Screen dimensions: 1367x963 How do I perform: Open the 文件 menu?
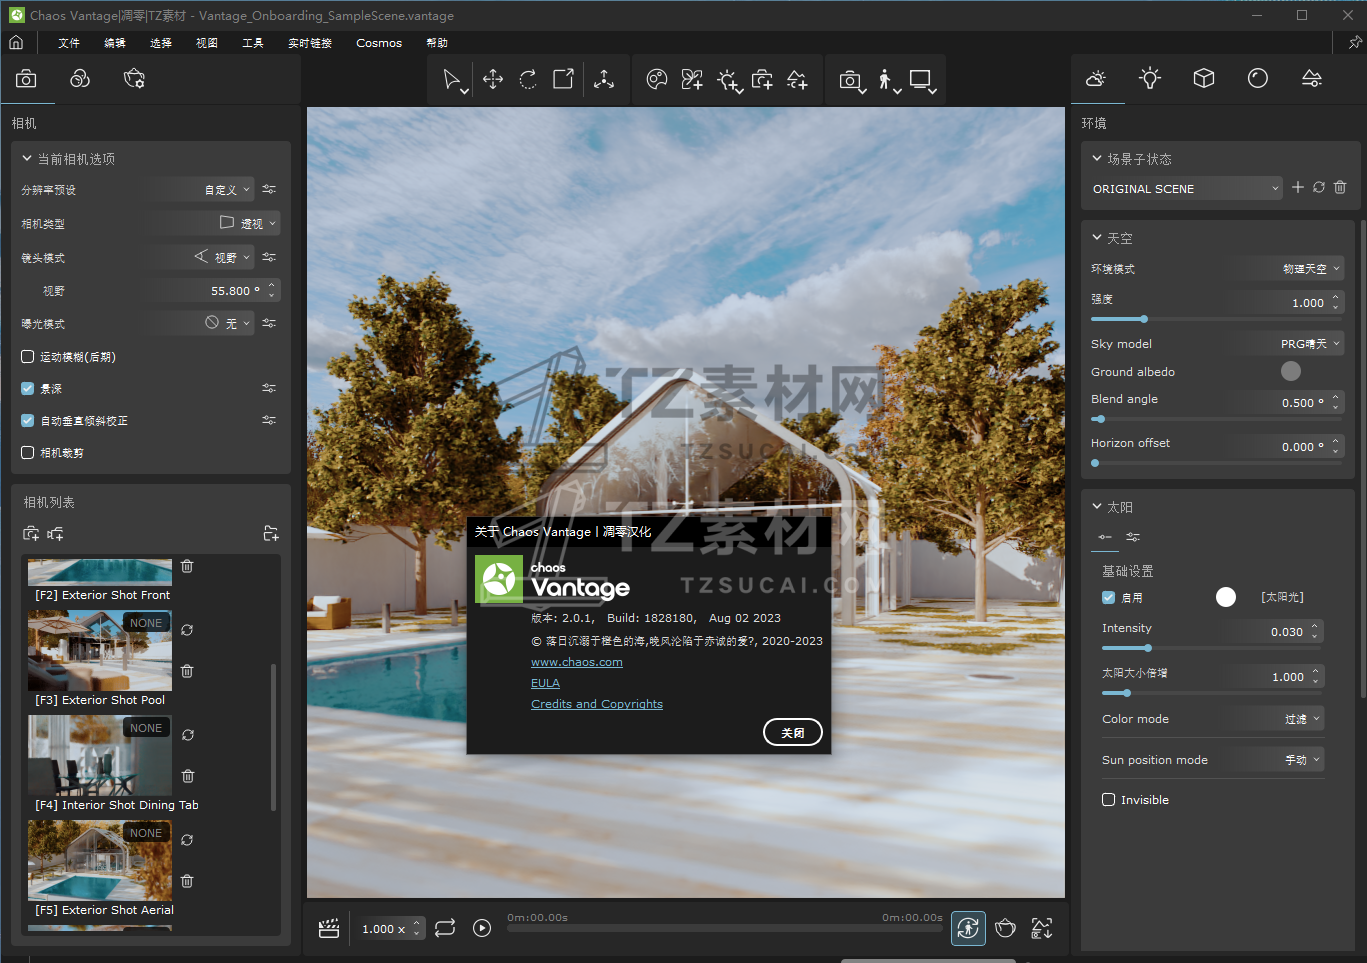pos(69,43)
